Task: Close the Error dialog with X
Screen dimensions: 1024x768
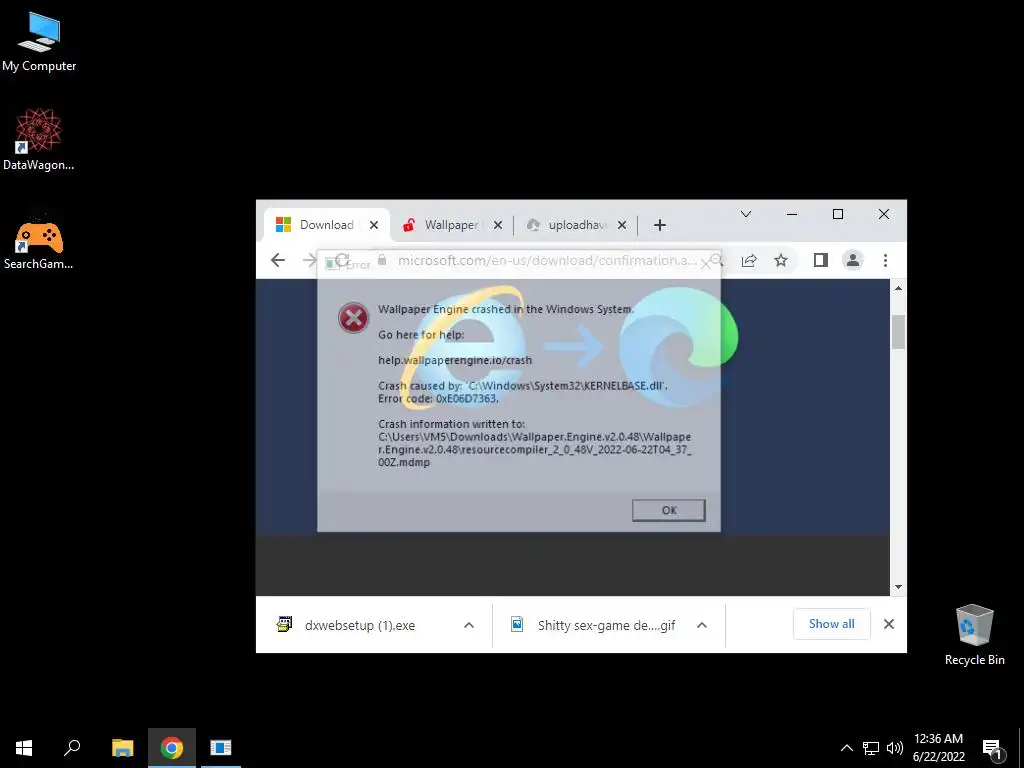Action: point(705,264)
